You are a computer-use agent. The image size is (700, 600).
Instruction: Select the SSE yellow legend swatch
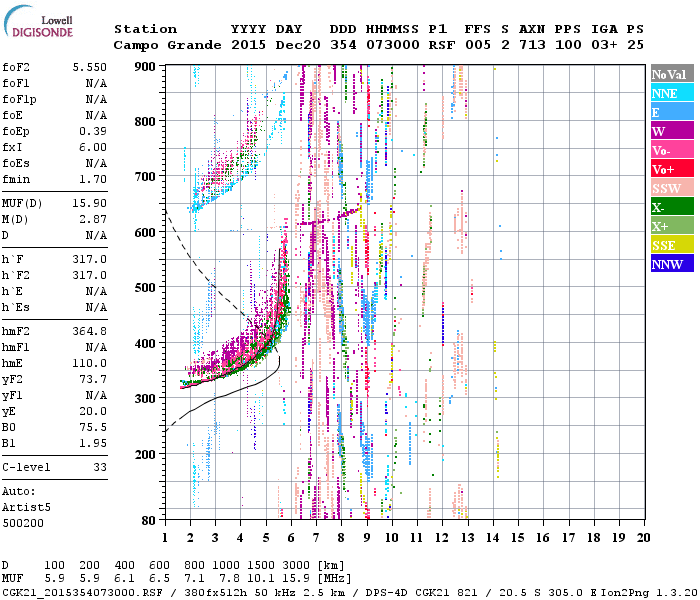(x=672, y=245)
